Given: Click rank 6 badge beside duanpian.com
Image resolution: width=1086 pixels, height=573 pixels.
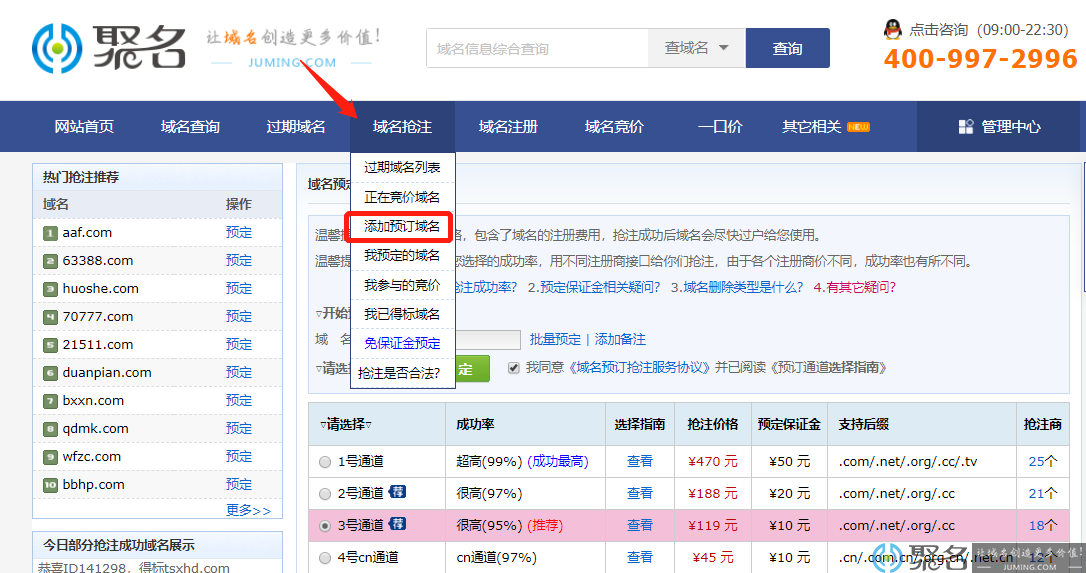Looking at the screenshot, I should tap(50, 373).
